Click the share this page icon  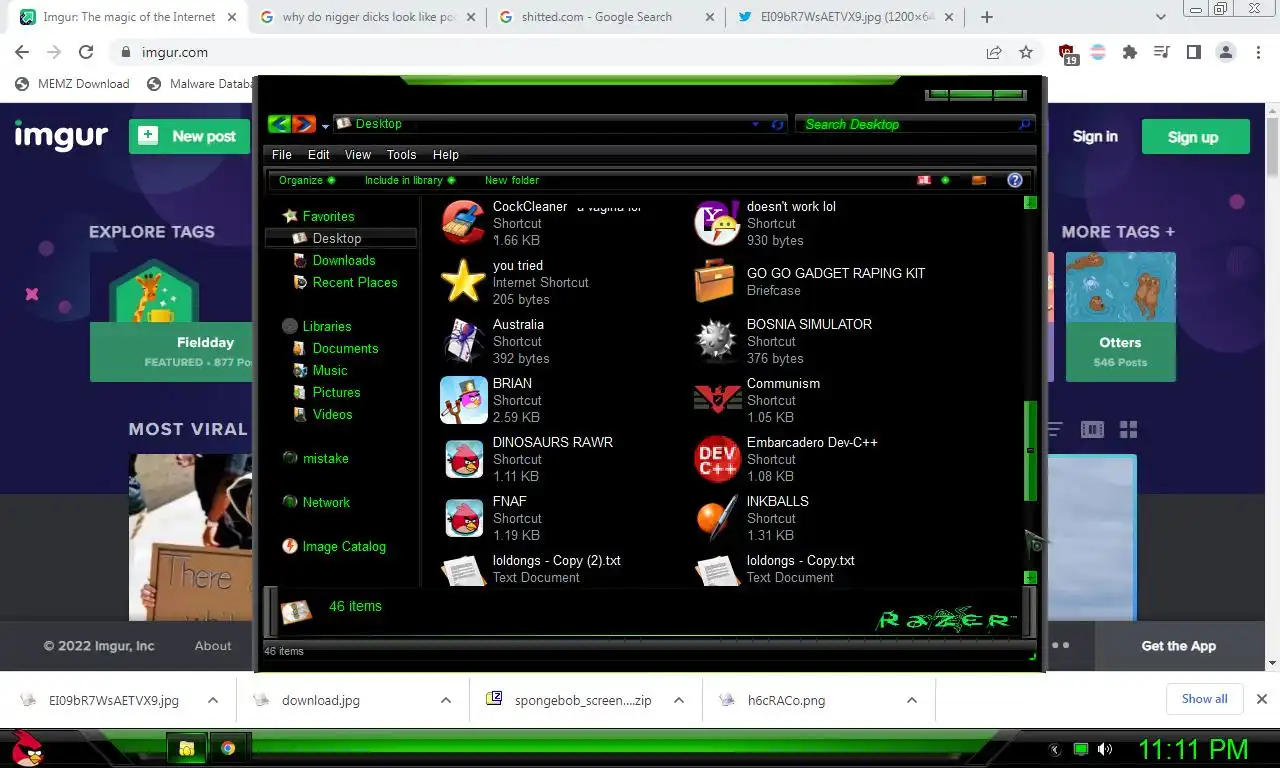[x=994, y=52]
